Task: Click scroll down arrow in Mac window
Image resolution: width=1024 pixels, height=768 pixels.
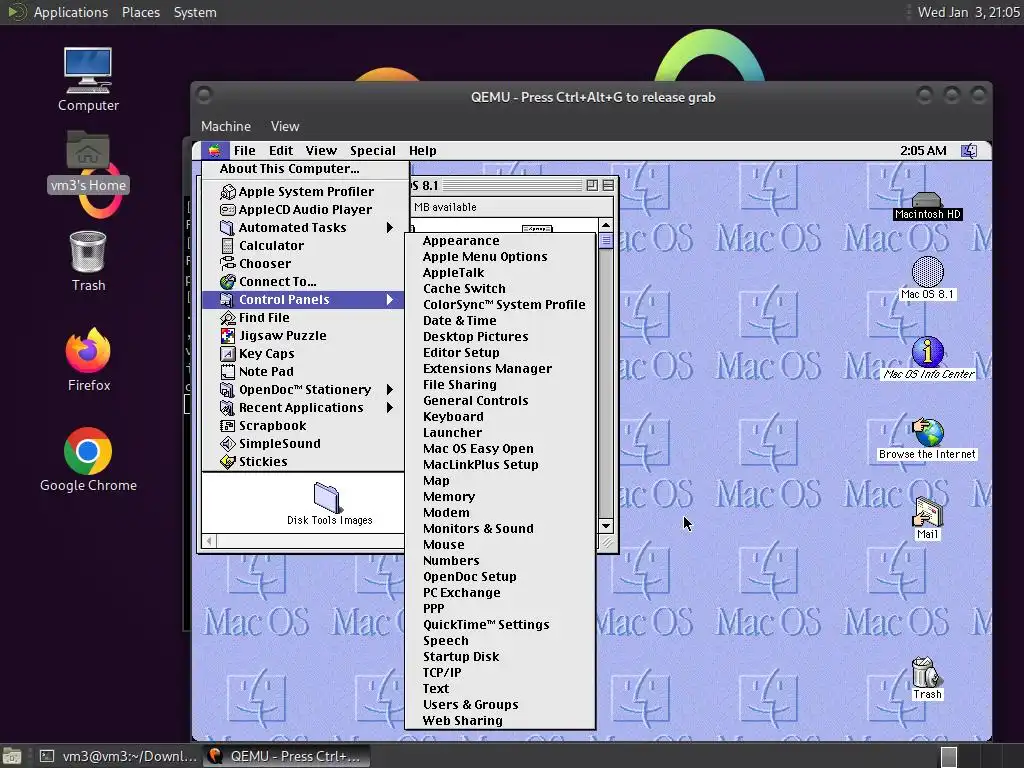Action: point(606,526)
